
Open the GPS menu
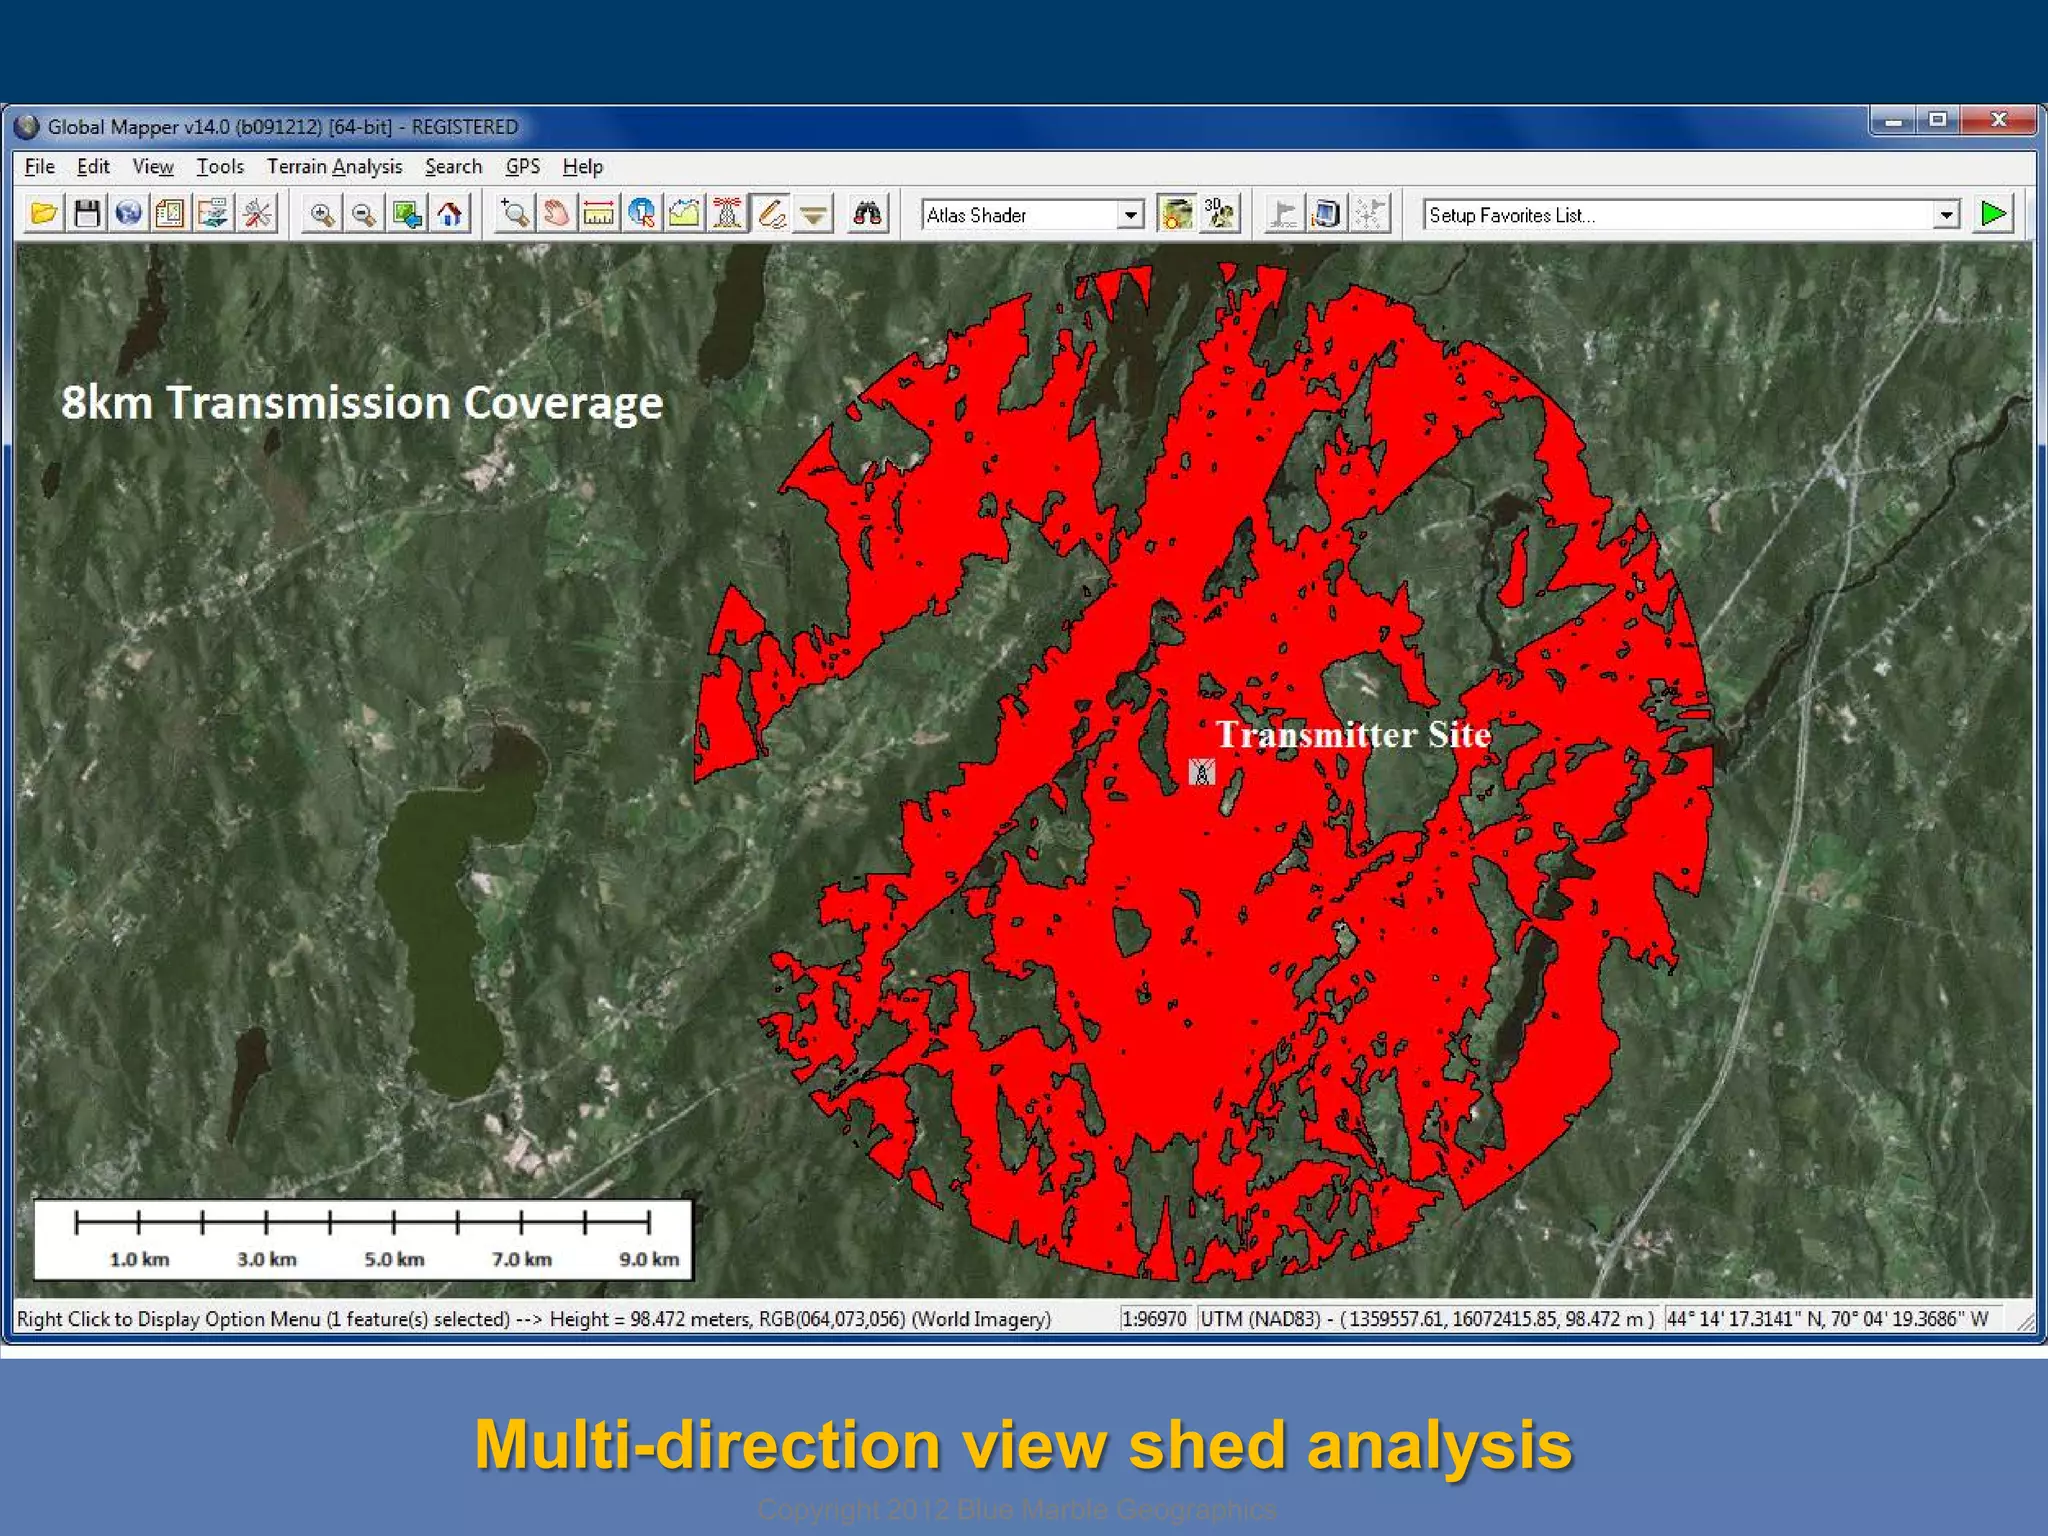(x=523, y=167)
